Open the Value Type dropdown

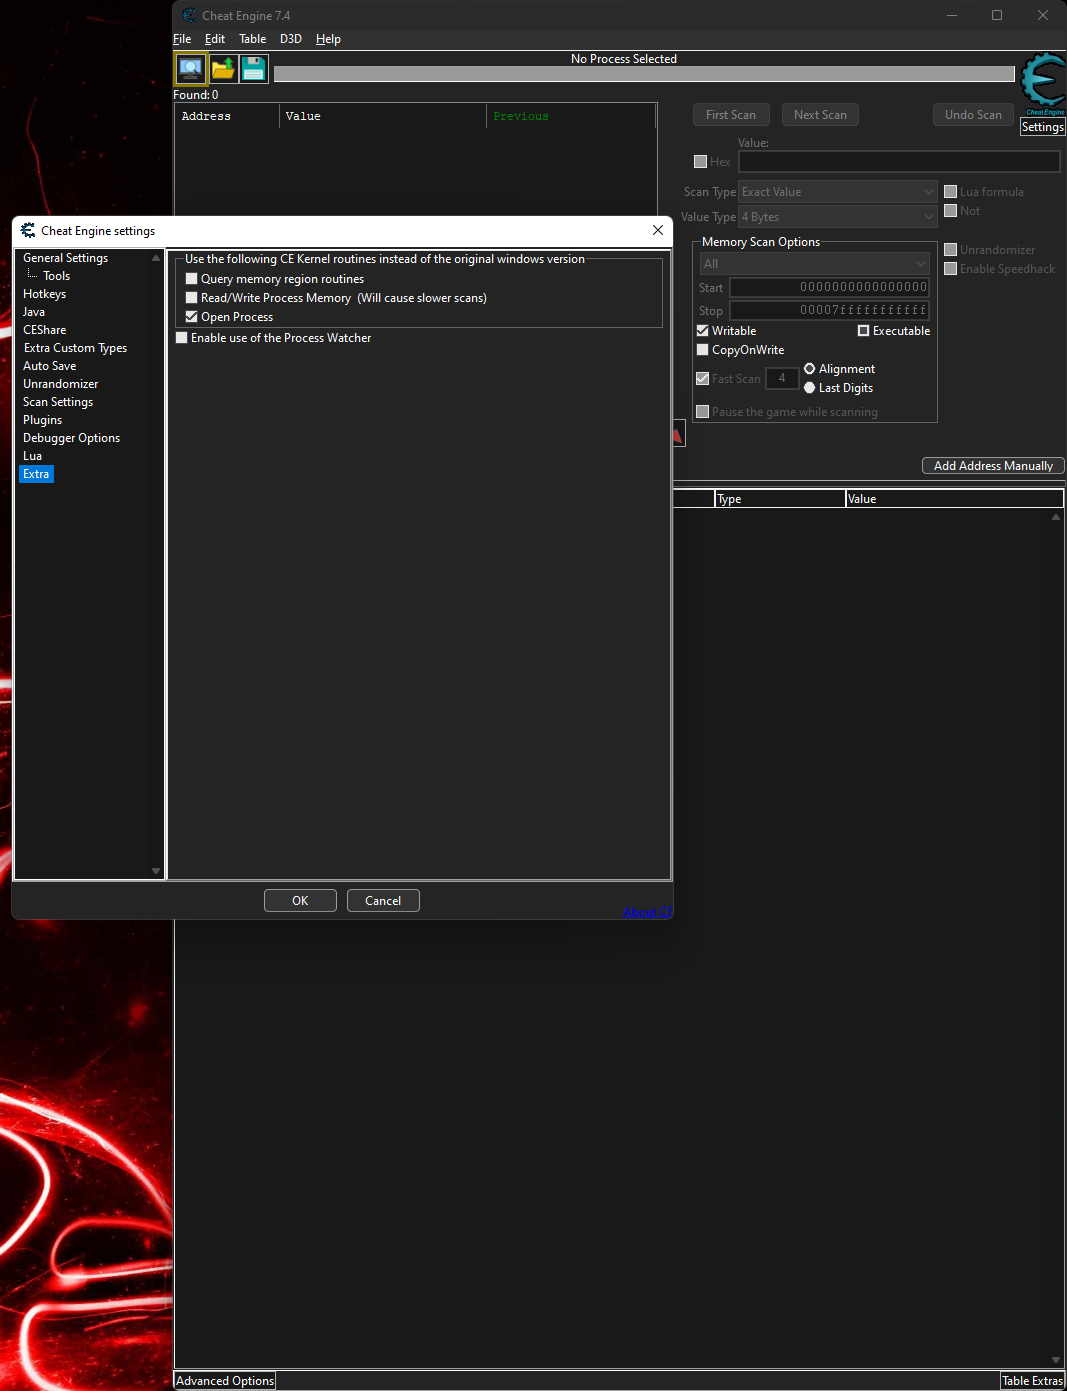(838, 217)
